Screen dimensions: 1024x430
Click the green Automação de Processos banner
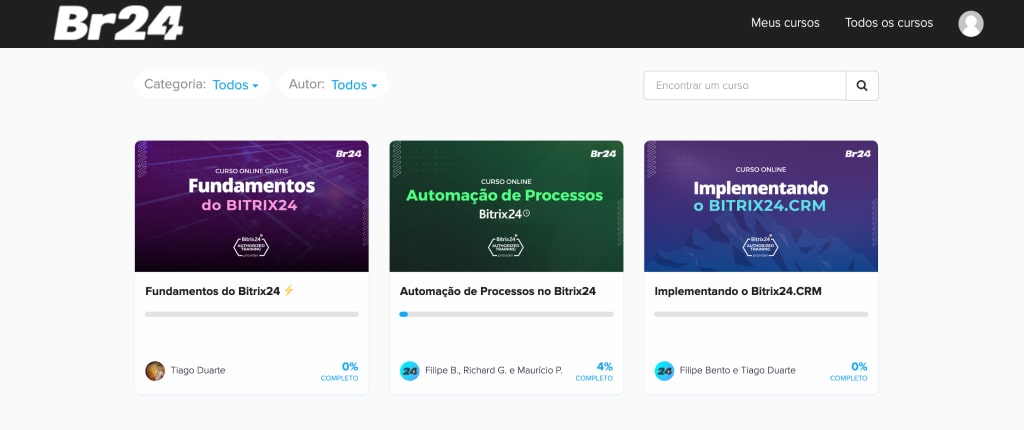506,206
